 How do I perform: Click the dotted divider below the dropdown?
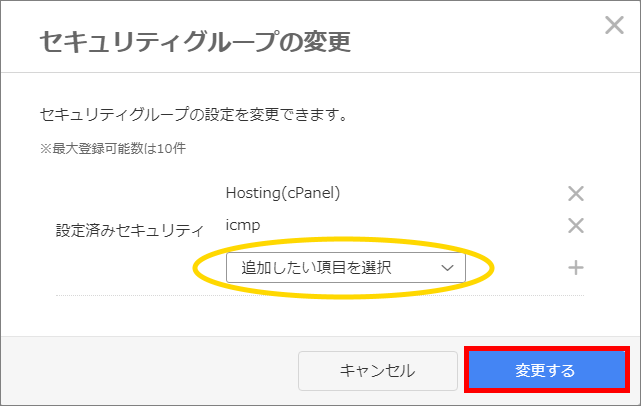tap(320, 295)
